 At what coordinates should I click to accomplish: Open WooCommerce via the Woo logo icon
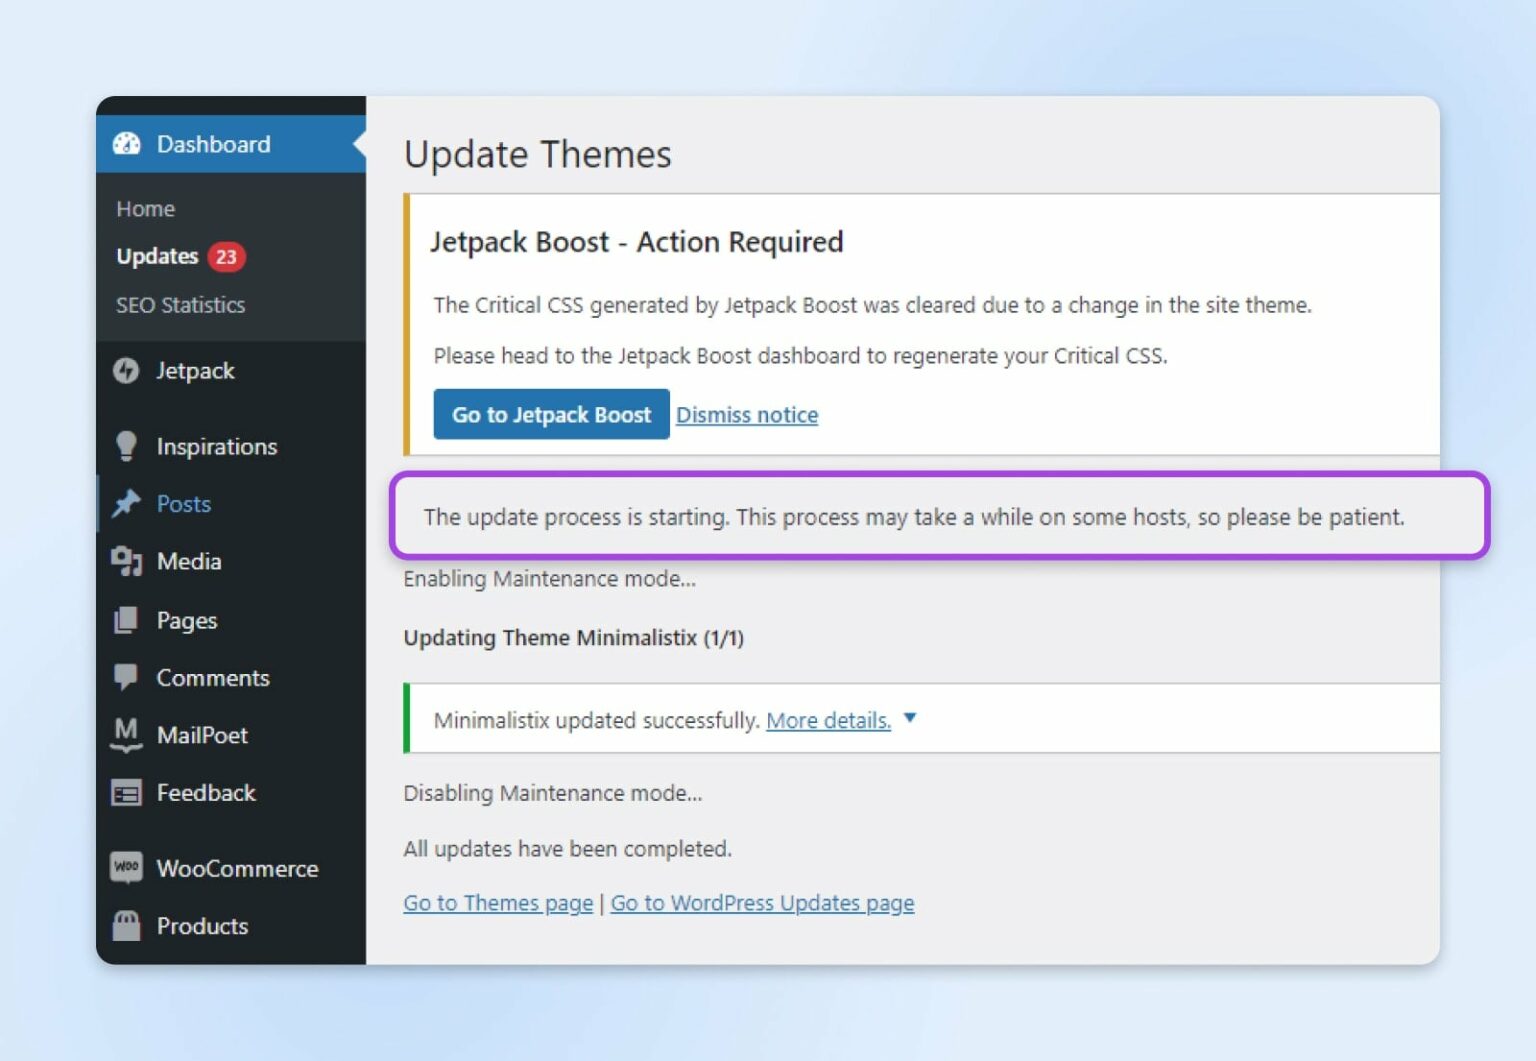click(126, 867)
